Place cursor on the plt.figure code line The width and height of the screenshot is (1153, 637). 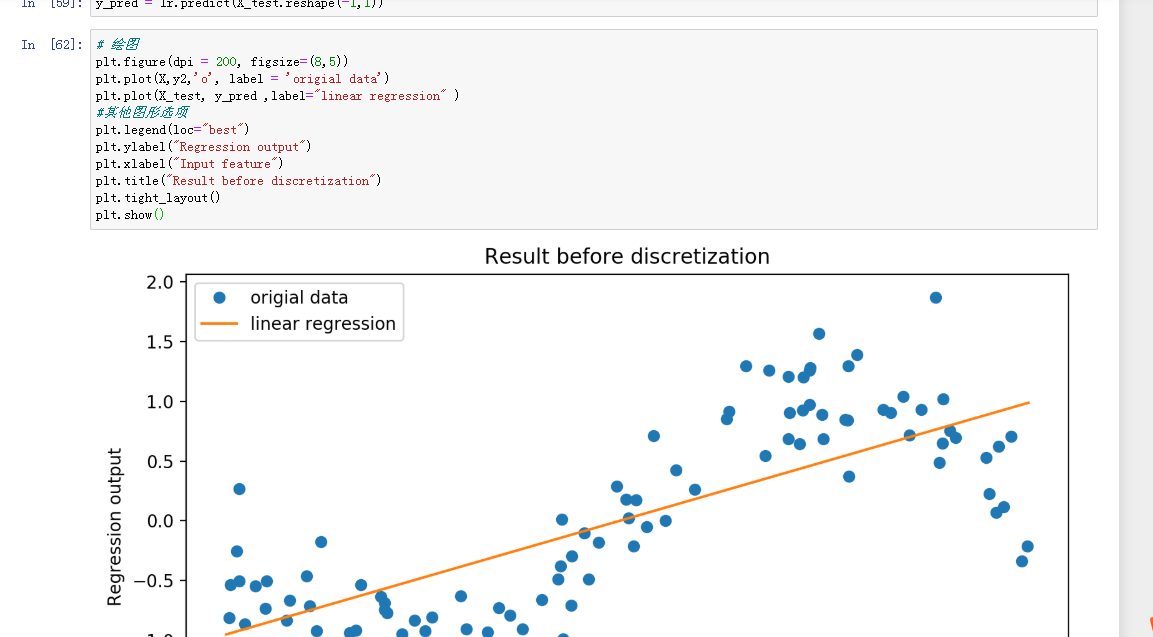[x=222, y=62]
